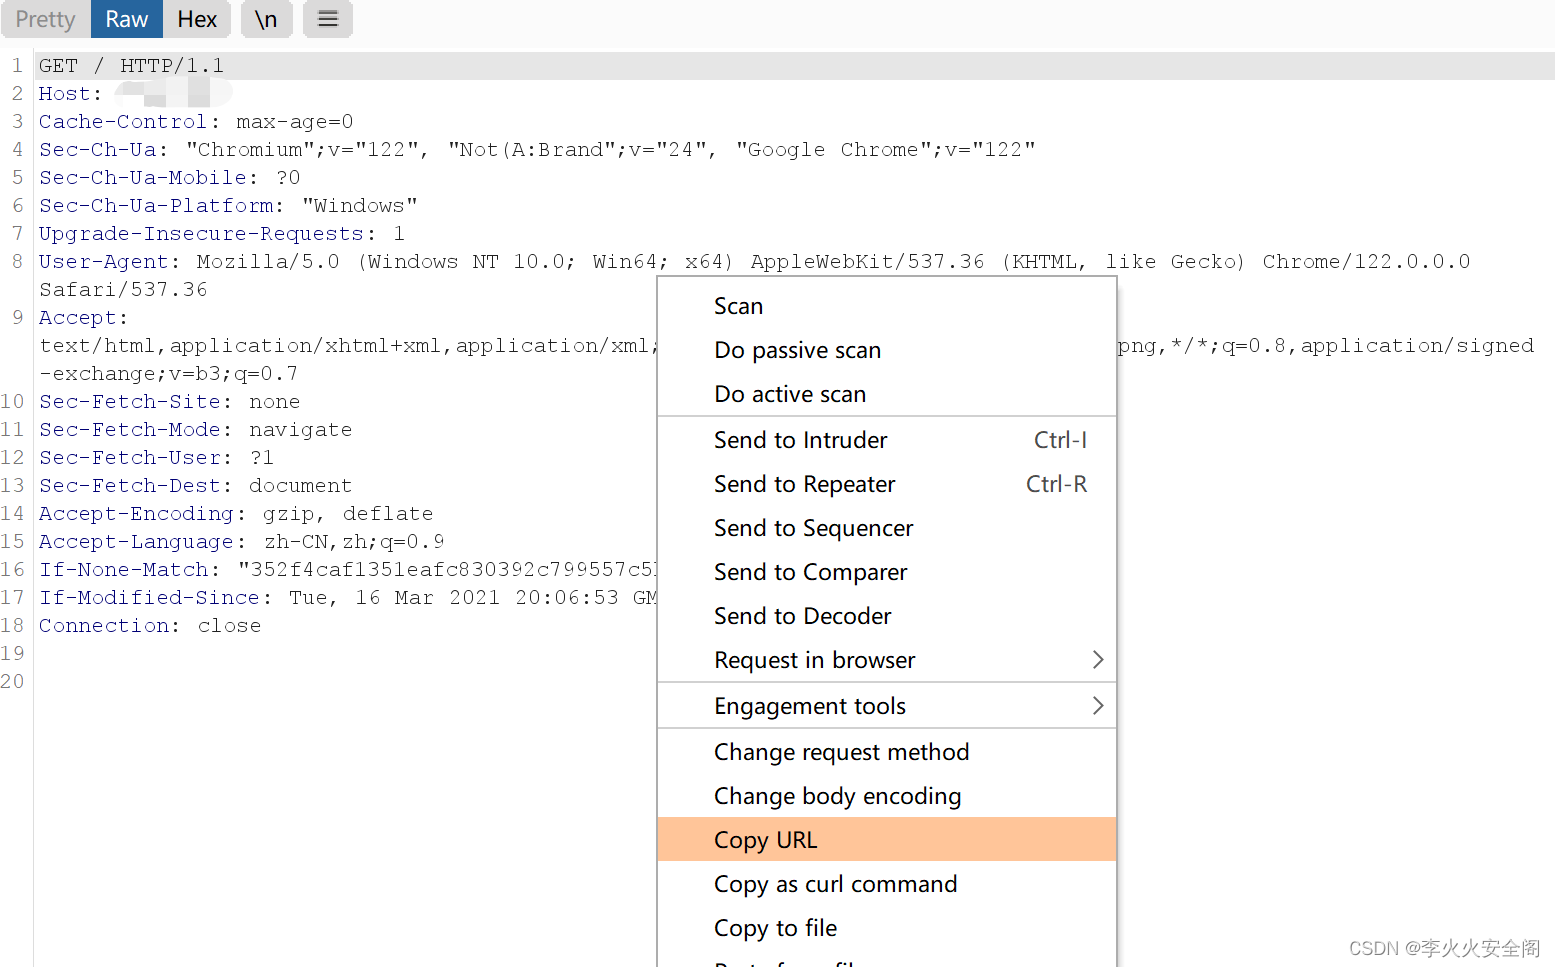Viewport: 1555px width, 967px height.
Task: Click Send to Intruder
Action: [886, 440]
